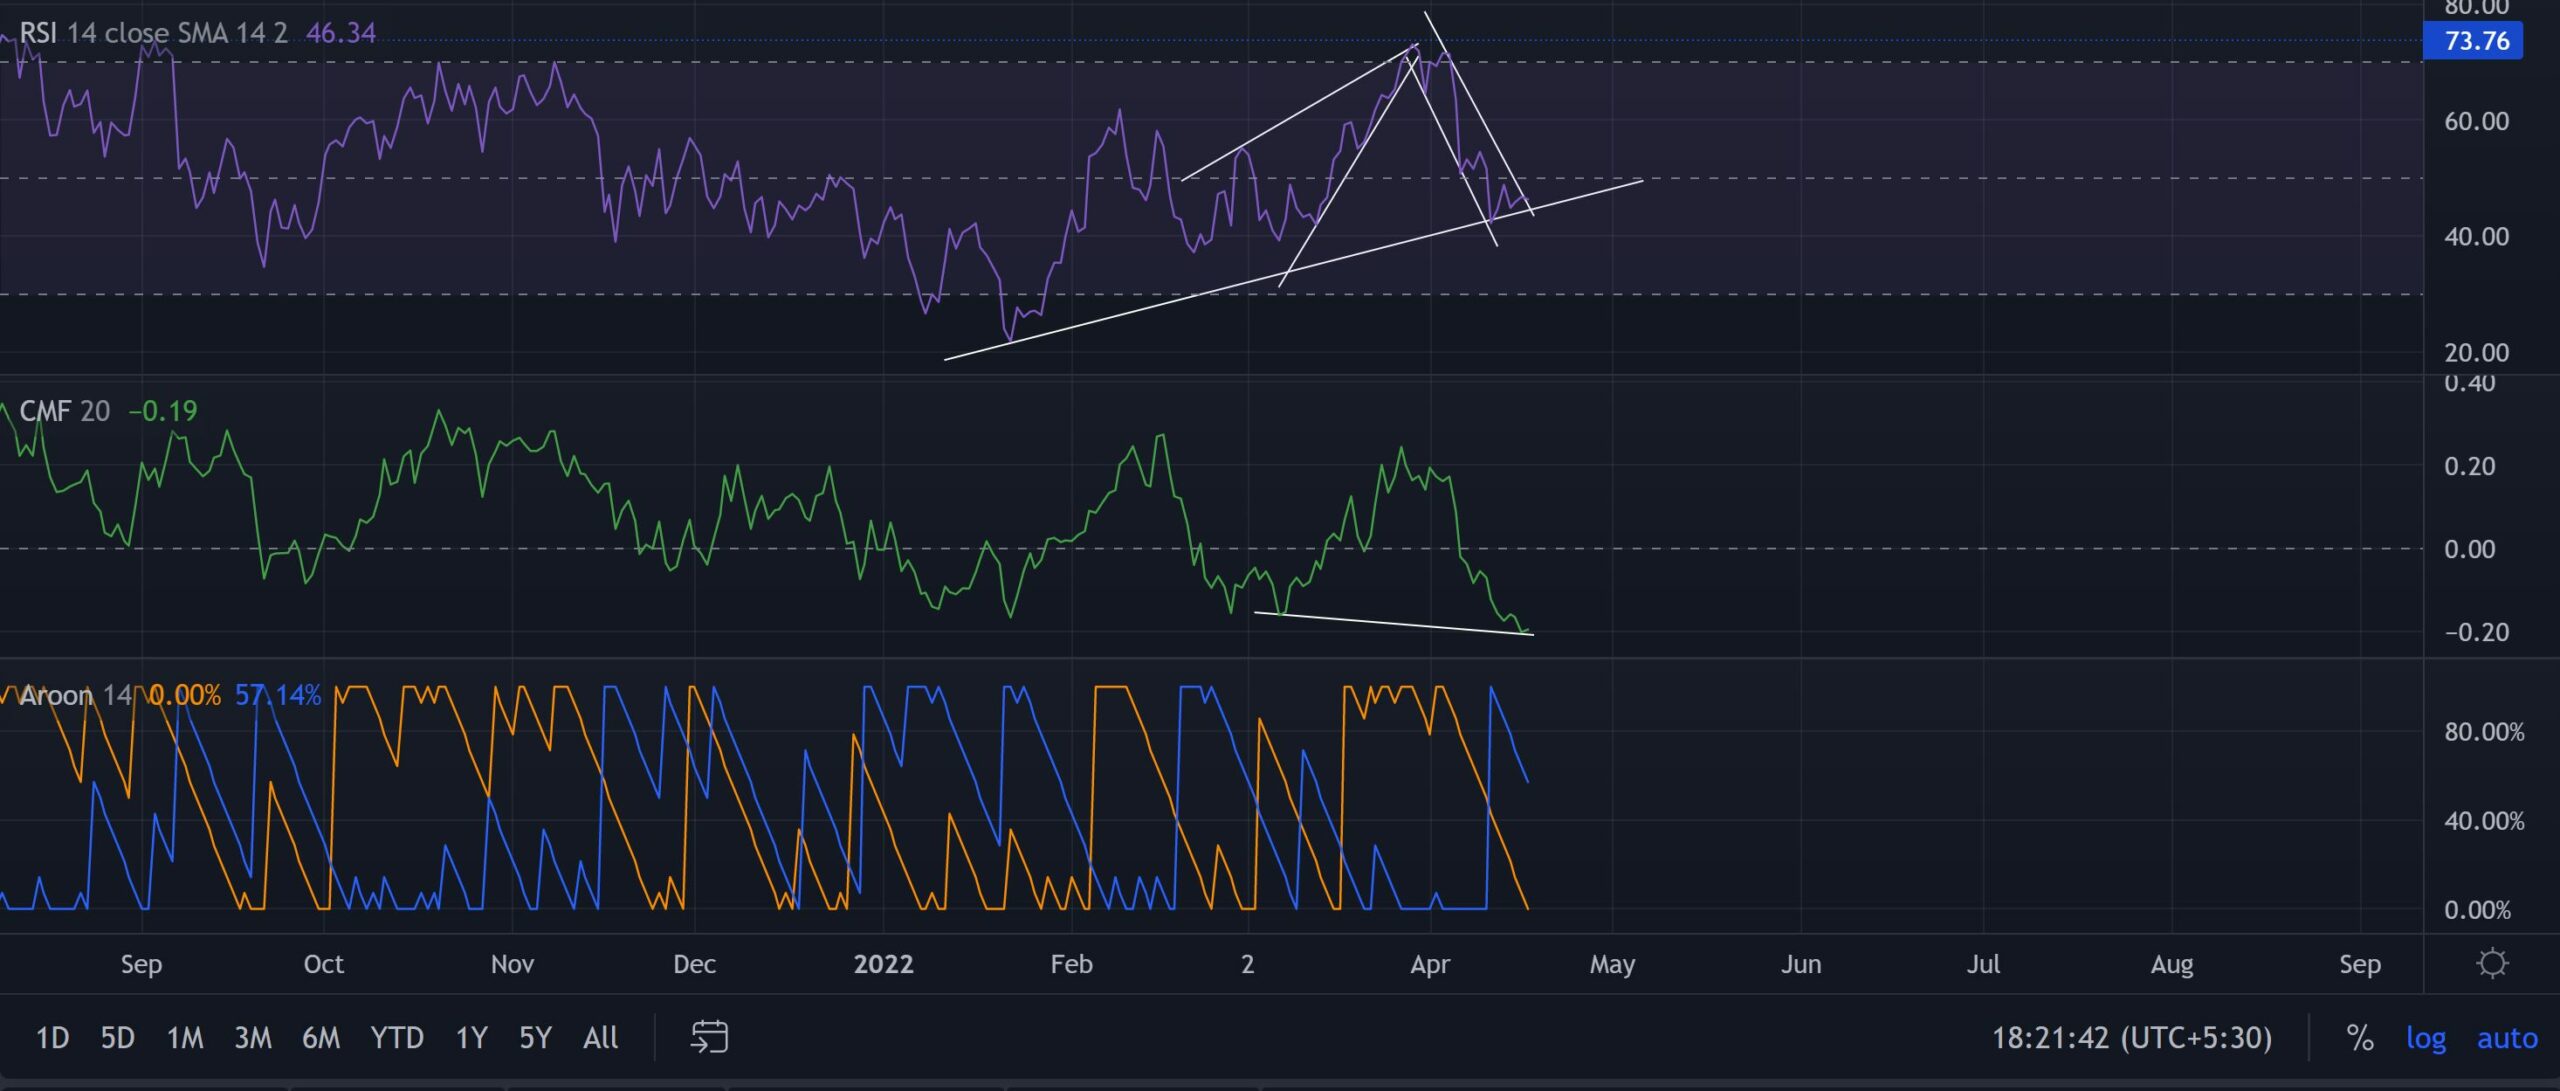This screenshot has width=2560, height=1091.
Task: Click the Apr label on time axis
Action: tap(1429, 964)
